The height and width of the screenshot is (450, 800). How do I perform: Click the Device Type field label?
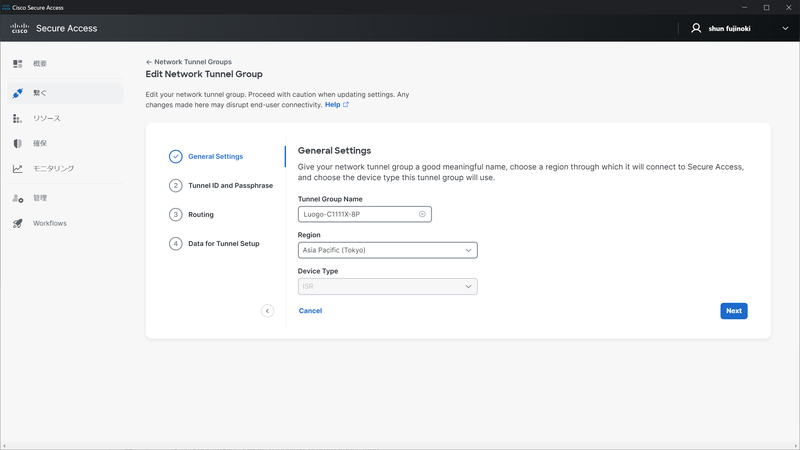click(x=318, y=271)
